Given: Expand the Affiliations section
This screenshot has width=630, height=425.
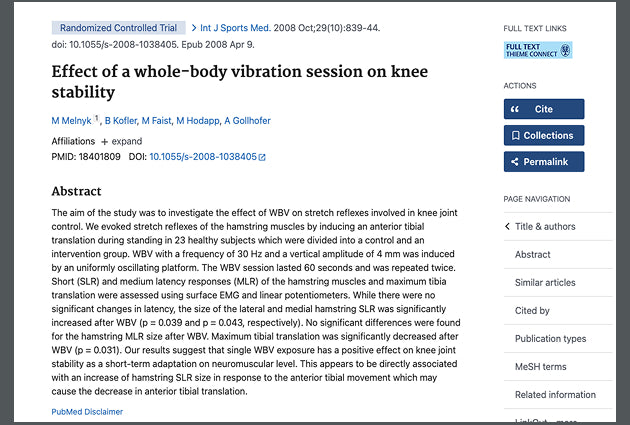Looking at the screenshot, I should 121,142.
